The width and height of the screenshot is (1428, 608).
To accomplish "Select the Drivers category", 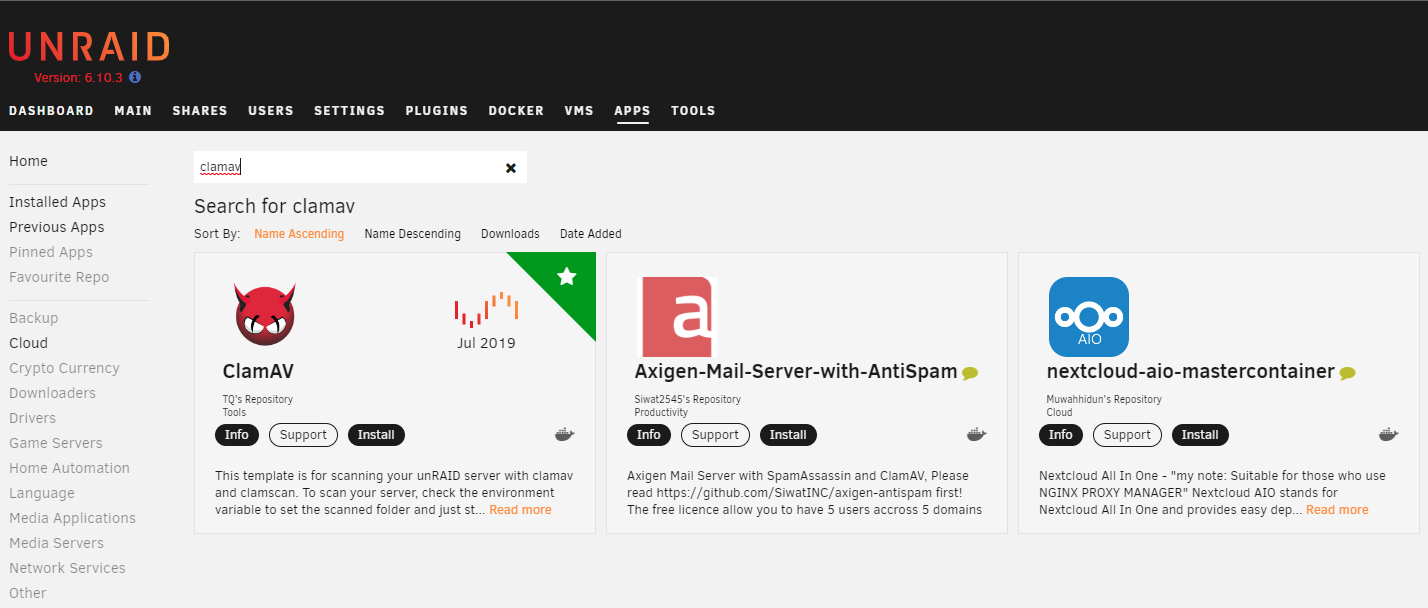I will pyautogui.click(x=32, y=418).
